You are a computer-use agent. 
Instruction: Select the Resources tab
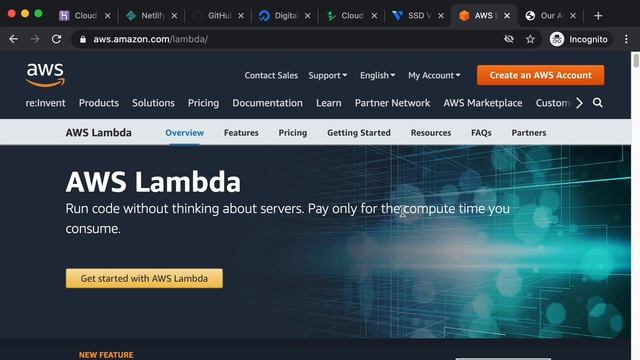pos(431,133)
